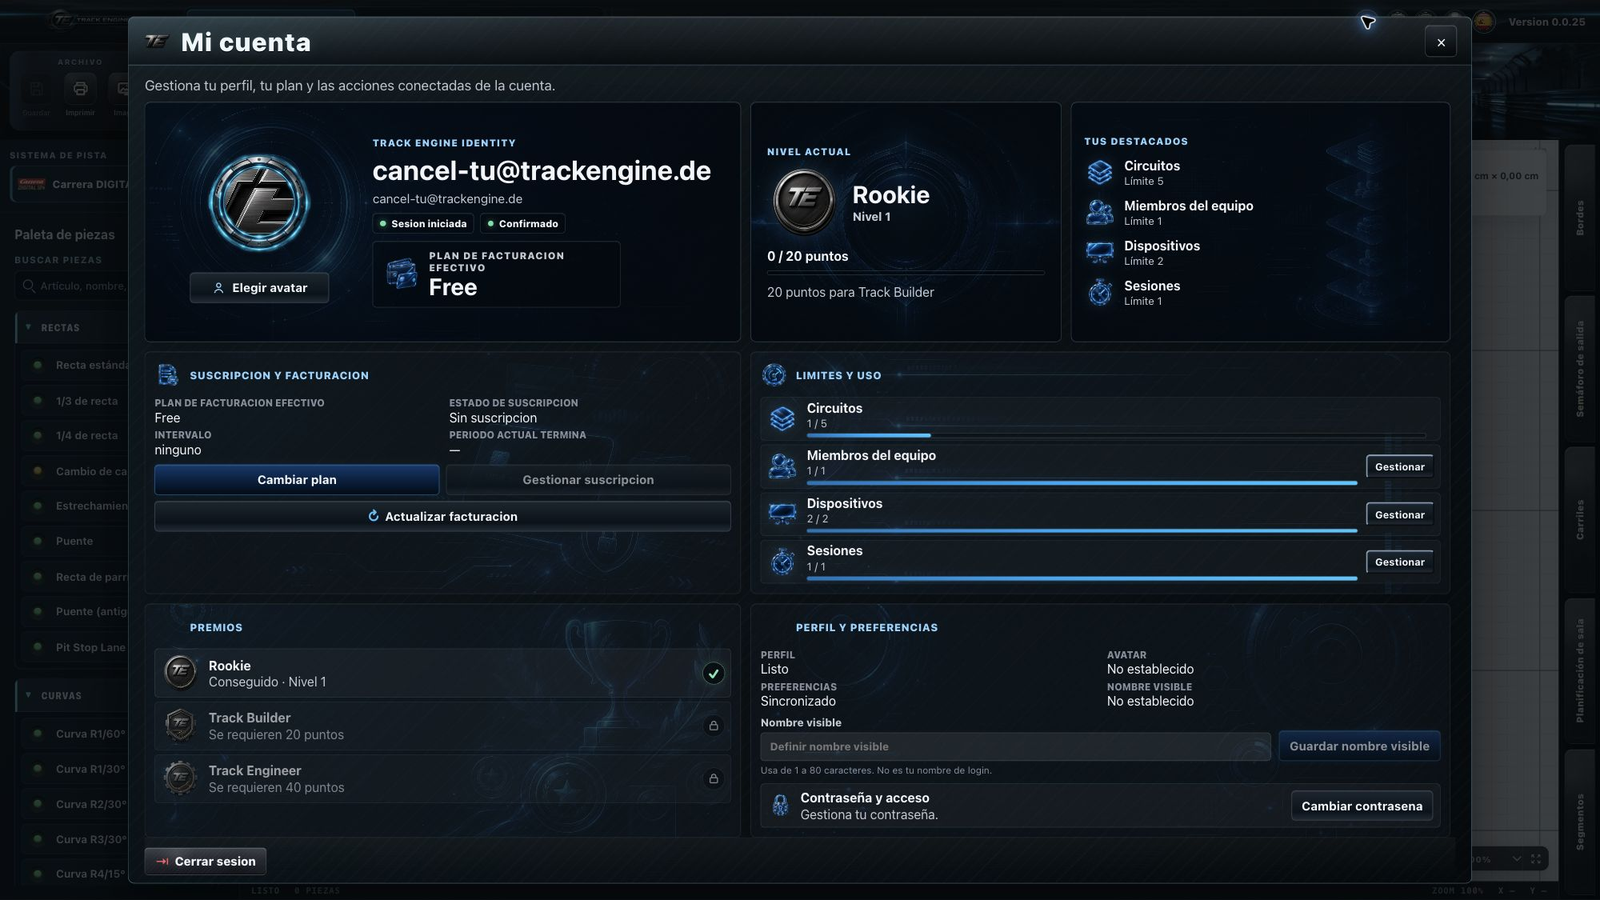
Task: Focus the Definir nombre visible input field
Action: click(x=1015, y=746)
